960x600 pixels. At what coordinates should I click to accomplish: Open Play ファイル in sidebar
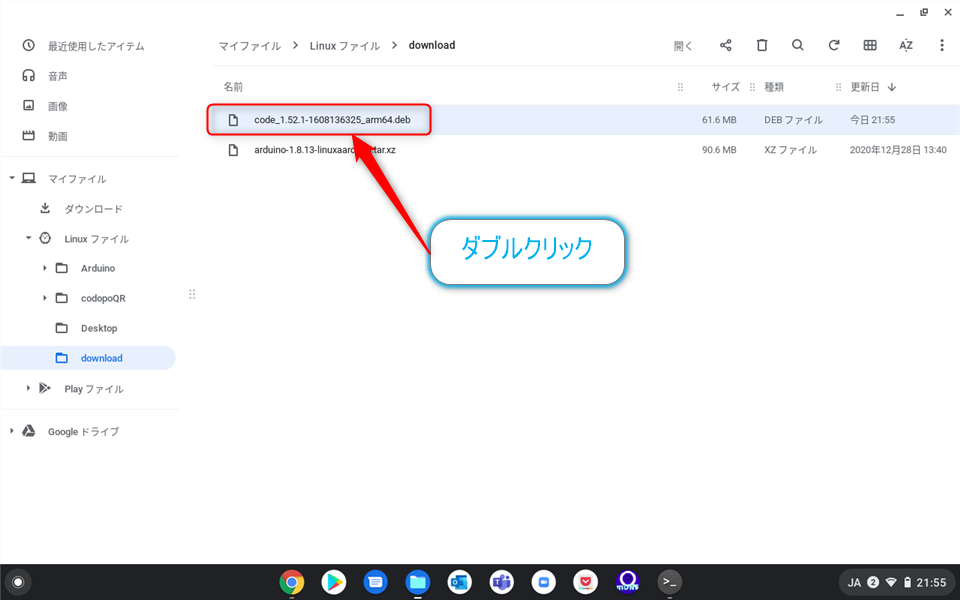point(94,389)
